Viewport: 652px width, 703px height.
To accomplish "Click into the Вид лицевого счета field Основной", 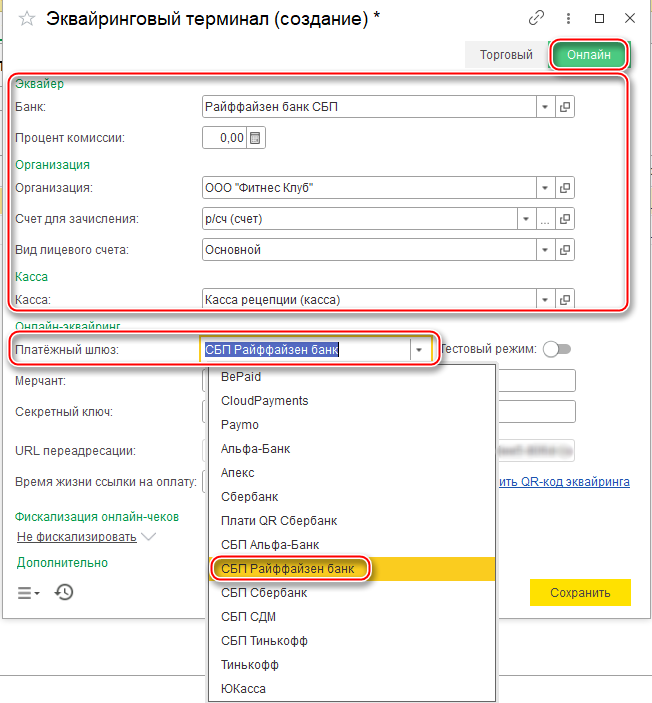I will click(369, 250).
